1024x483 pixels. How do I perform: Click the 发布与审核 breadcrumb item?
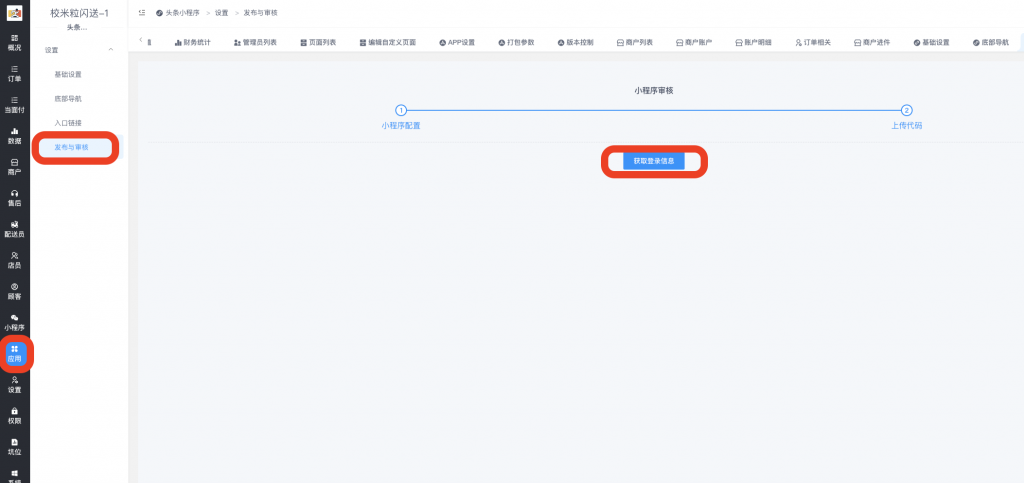(260, 13)
